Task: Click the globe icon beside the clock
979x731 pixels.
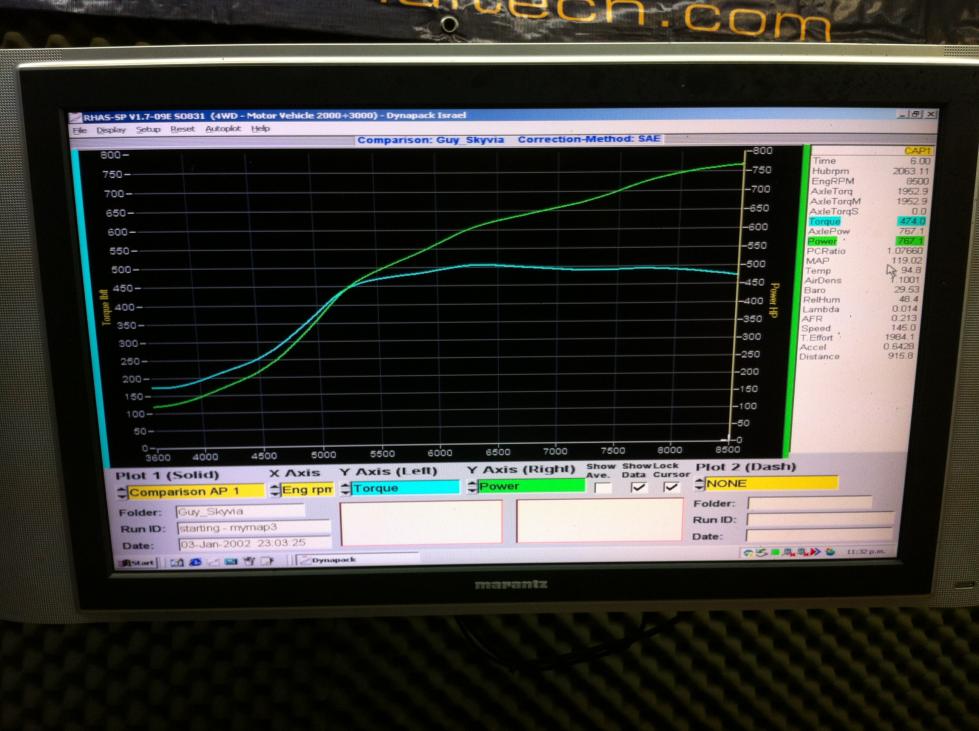Action: tap(830, 552)
